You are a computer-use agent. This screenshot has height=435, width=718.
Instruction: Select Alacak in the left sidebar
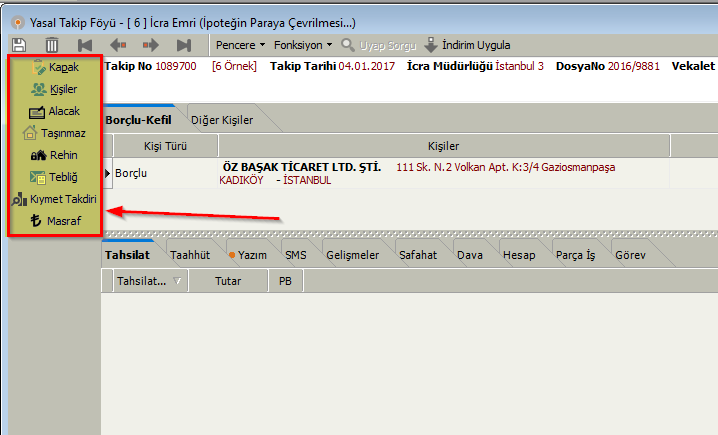click(55, 111)
